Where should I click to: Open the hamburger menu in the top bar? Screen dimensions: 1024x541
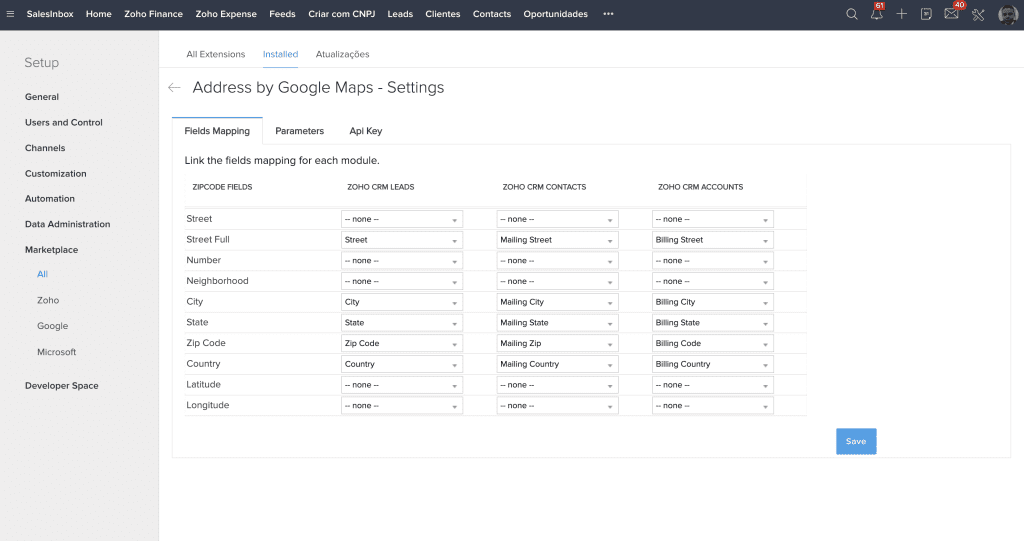(10, 14)
